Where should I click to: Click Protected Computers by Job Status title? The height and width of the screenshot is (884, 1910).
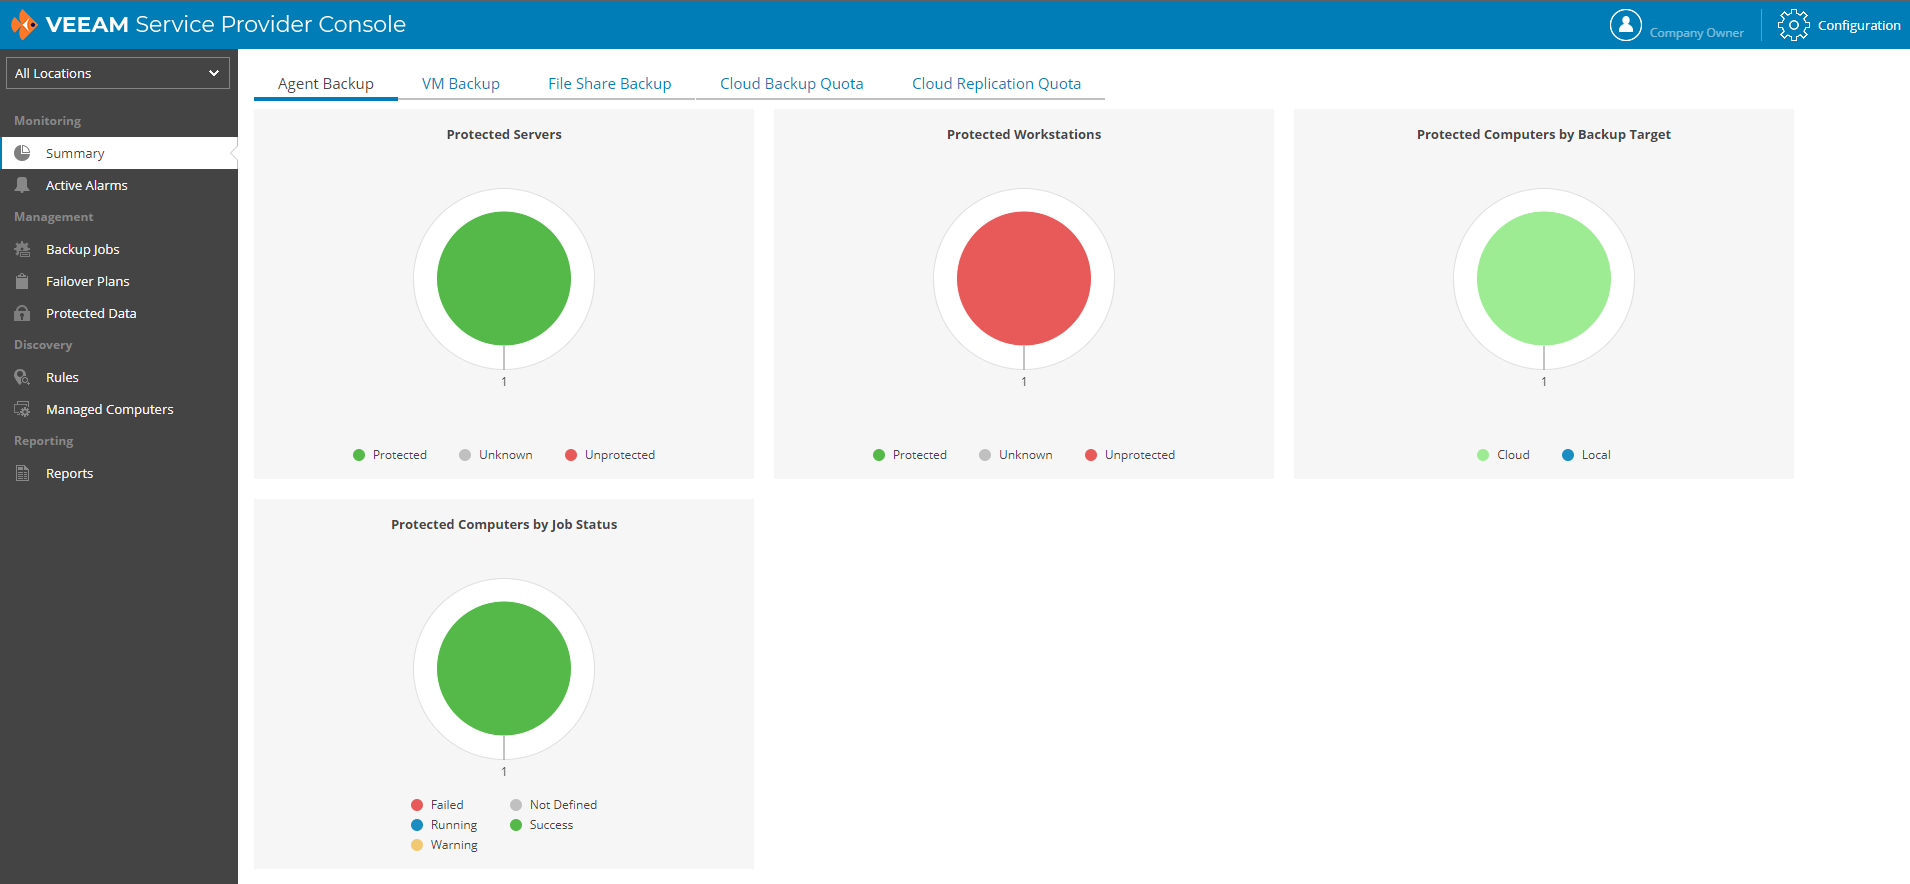(504, 524)
